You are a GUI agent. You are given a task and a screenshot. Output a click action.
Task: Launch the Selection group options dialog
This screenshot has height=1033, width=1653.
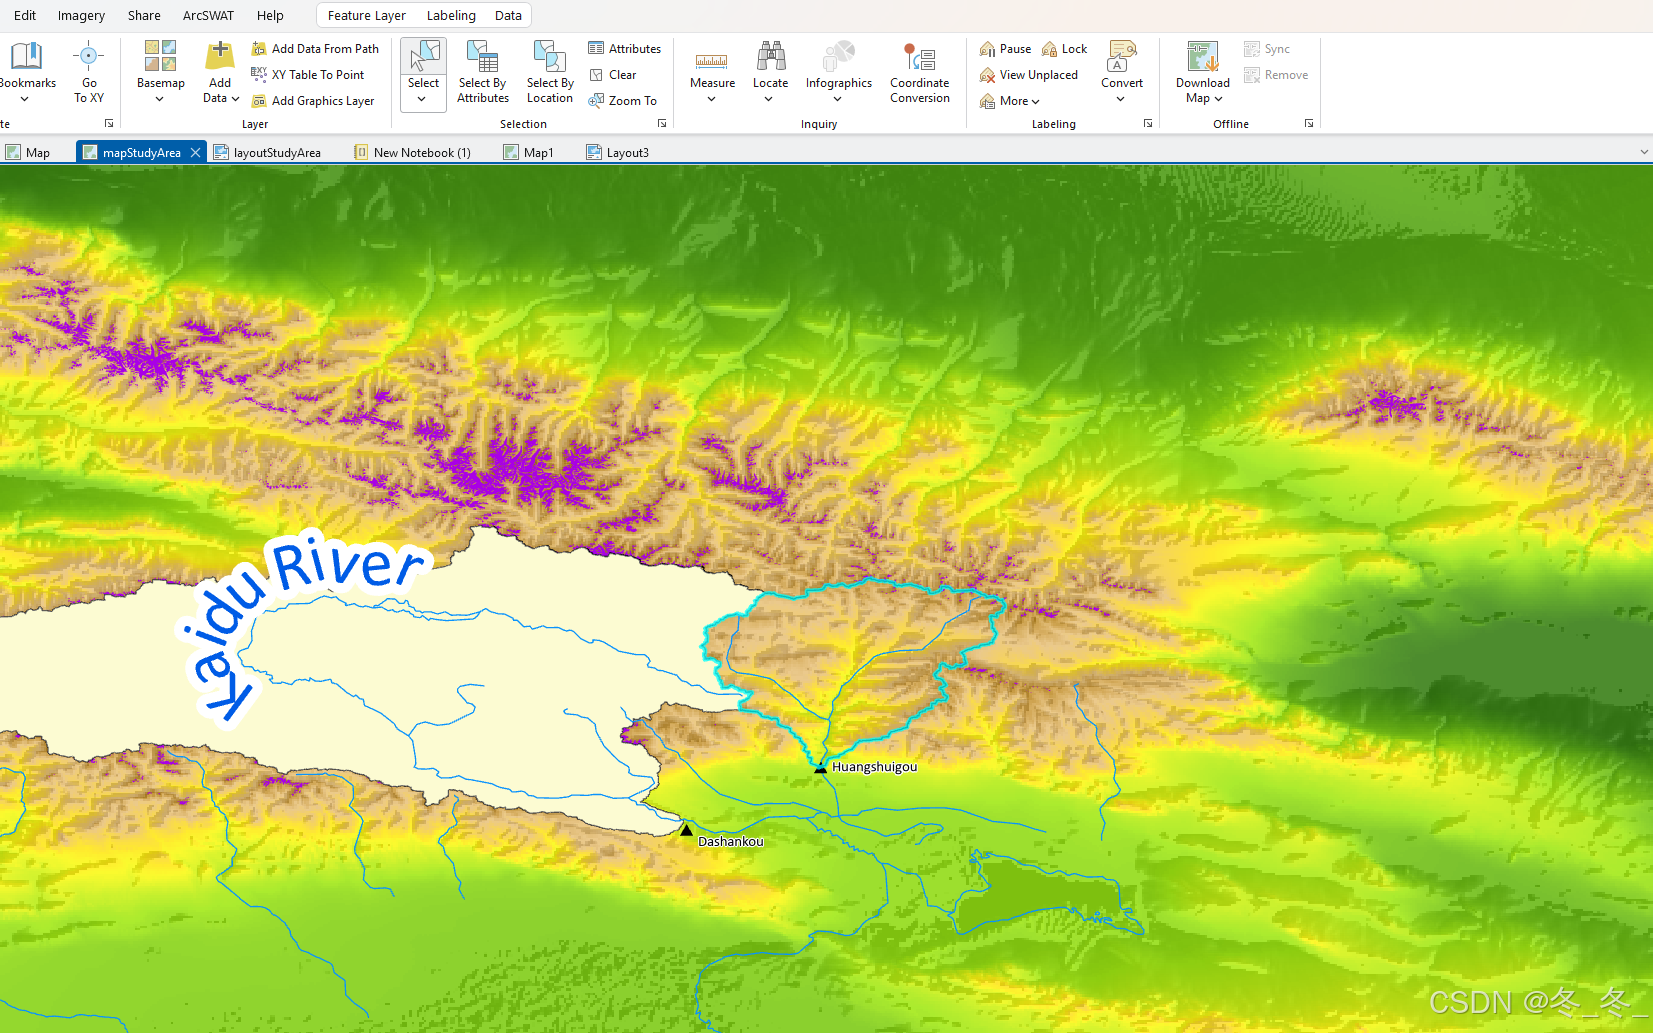[662, 124]
